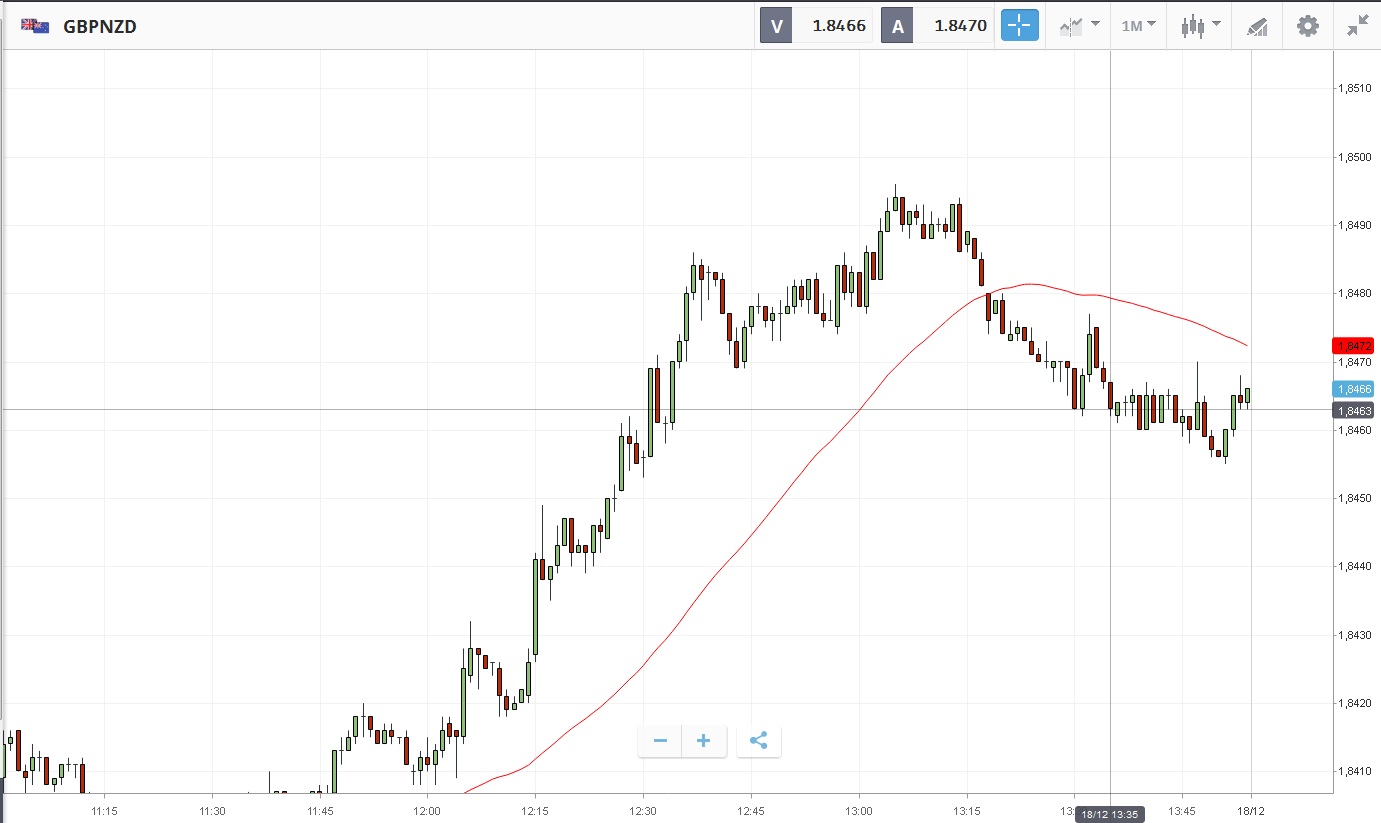1381x823 pixels.
Task: Click the blue 1.8466 current price label
Action: pyautogui.click(x=1353, y=389)
